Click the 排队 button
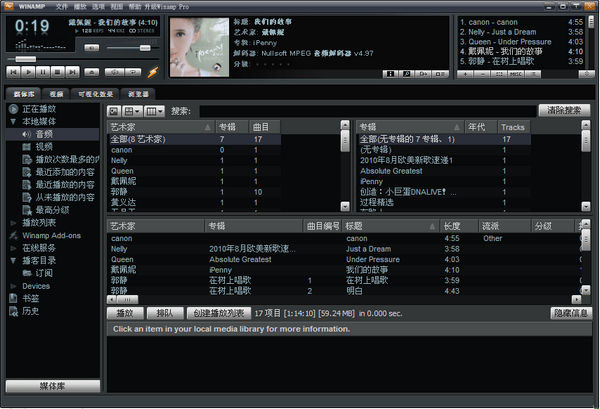This screenshot has height=409, width=600. (165, 313)
